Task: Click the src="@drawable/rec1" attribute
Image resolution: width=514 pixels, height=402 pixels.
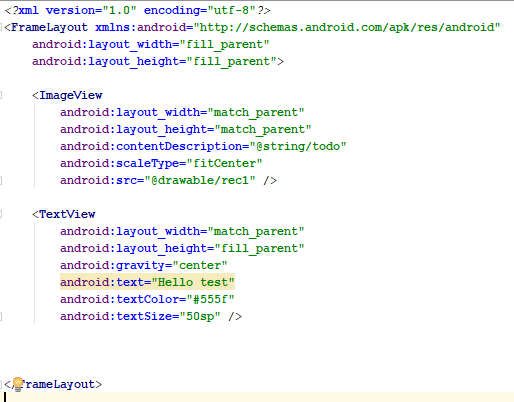Action: tap(158, 180)
